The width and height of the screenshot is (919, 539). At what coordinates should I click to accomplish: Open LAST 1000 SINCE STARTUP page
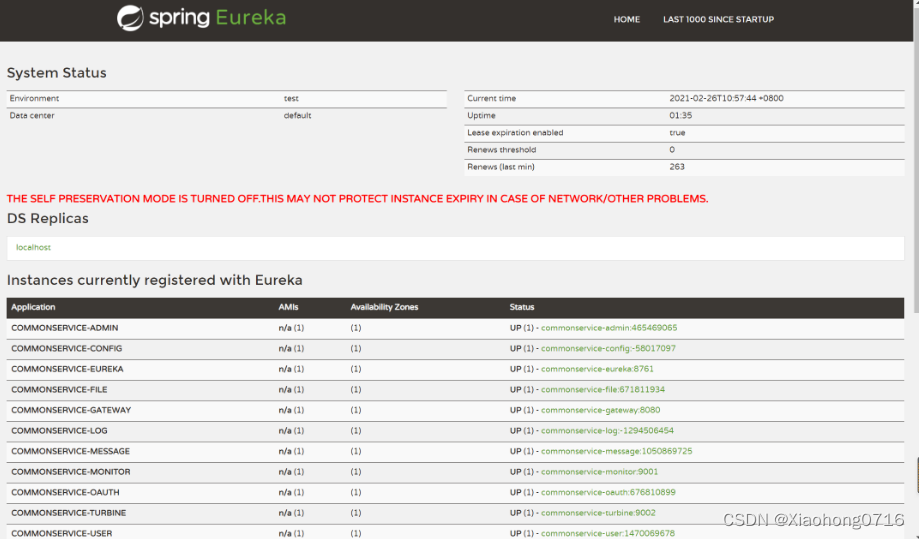718,19
